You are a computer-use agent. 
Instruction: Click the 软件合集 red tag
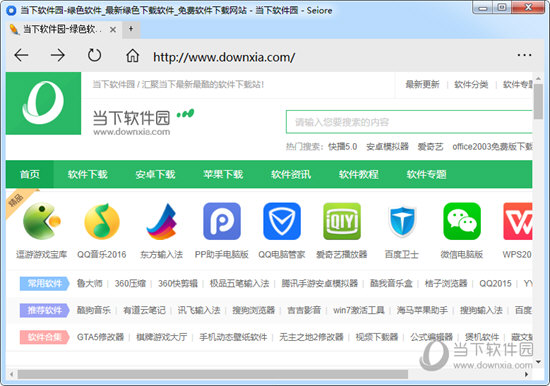coord(44,337)
